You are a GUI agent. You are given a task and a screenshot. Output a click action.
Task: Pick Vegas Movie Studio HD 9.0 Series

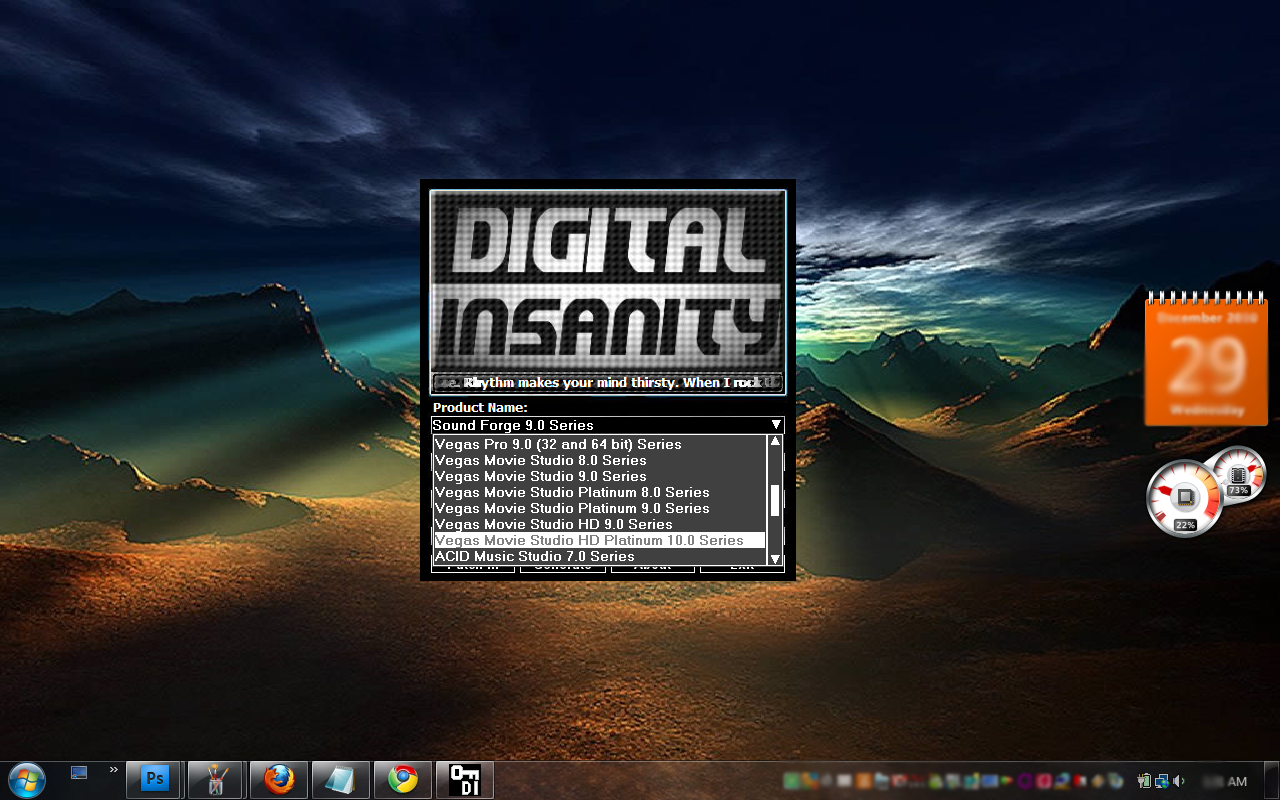point(599,524)
